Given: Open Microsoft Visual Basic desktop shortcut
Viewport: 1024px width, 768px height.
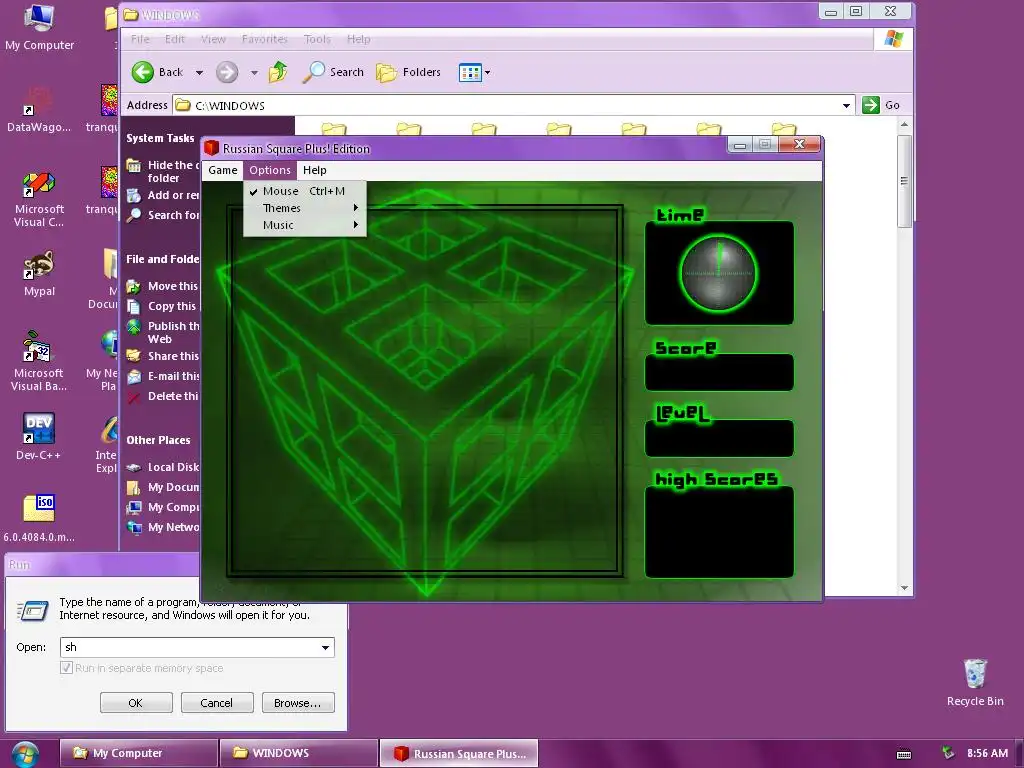Looking at the screenshot, I should click(39, 361).
